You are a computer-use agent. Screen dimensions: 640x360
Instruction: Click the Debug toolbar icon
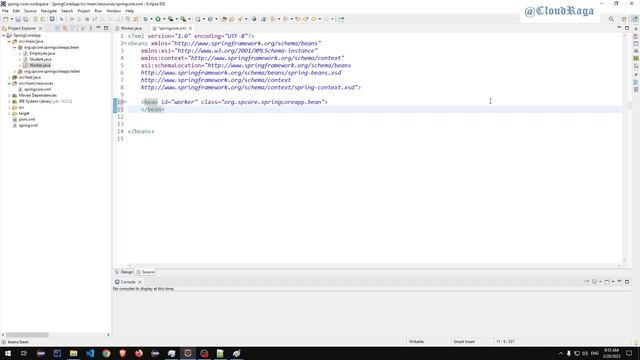pyautogui.click(x=145, y=19)
